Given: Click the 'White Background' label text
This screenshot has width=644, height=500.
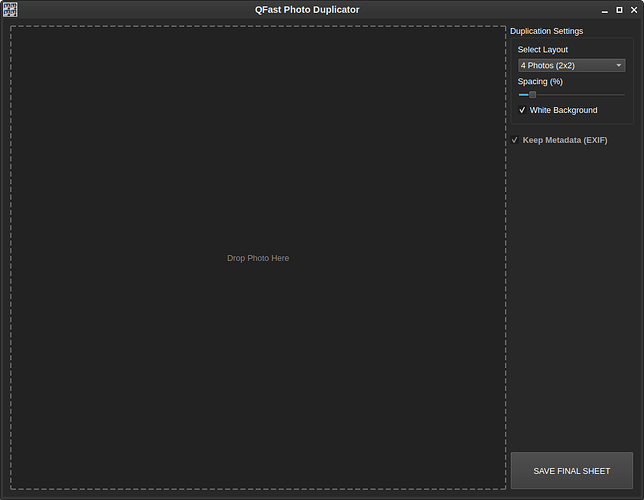Looking at the screenshot, I should (563, 110).
